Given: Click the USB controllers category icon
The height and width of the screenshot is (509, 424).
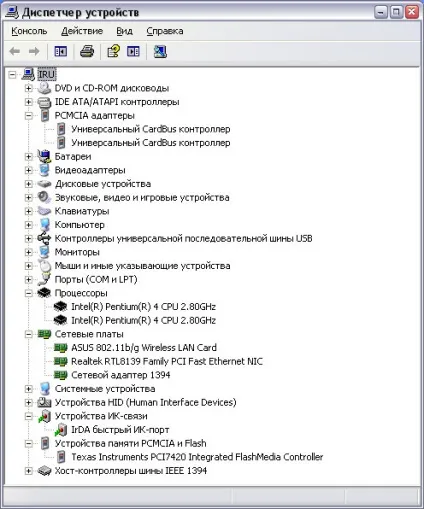Looking at the screenshot, I should [x=44, y=238].
